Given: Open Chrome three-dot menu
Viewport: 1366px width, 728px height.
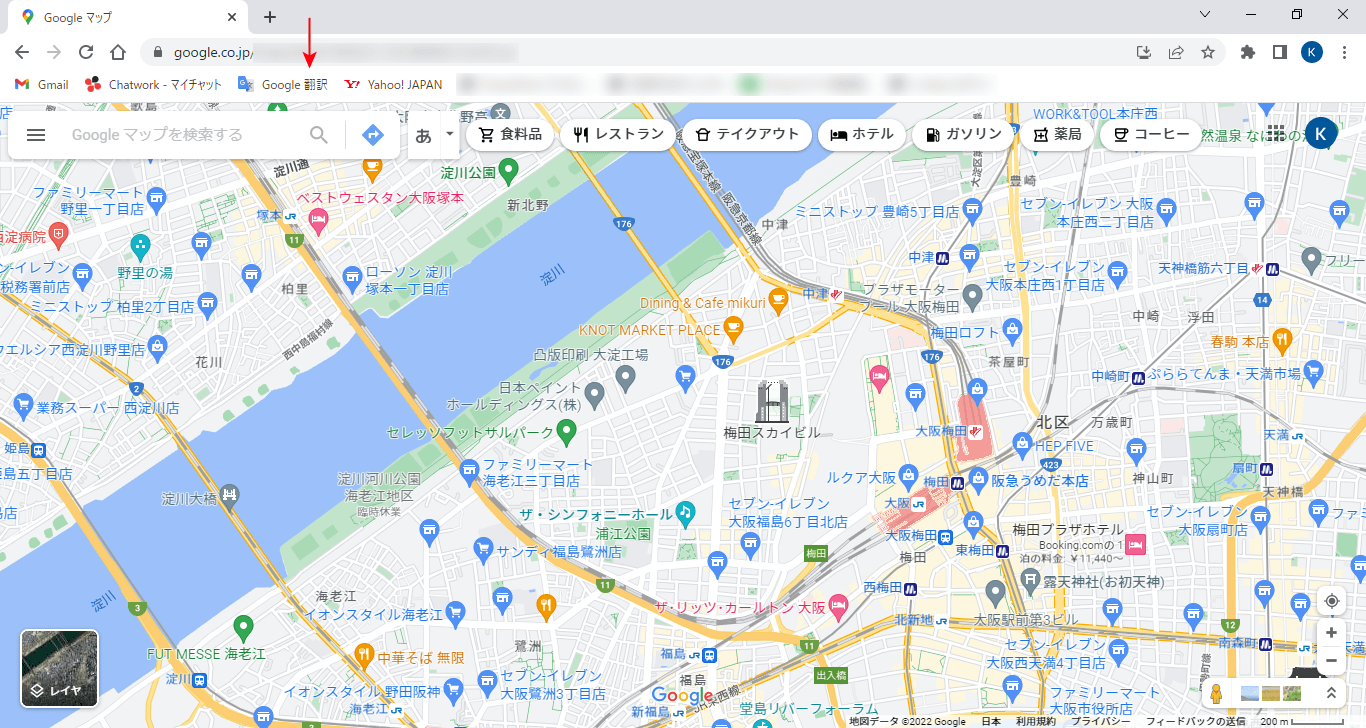Looking at the screenshot, I should tap(1344, 52).
